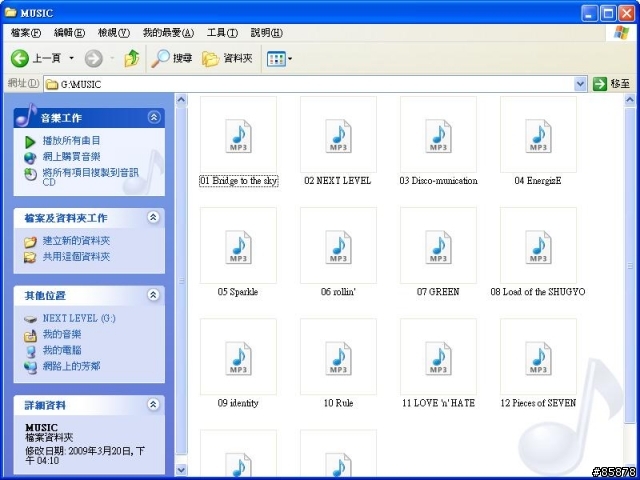Open the 工具(T) menu
The image size is (640, 480).
click(x=222, y=33)
